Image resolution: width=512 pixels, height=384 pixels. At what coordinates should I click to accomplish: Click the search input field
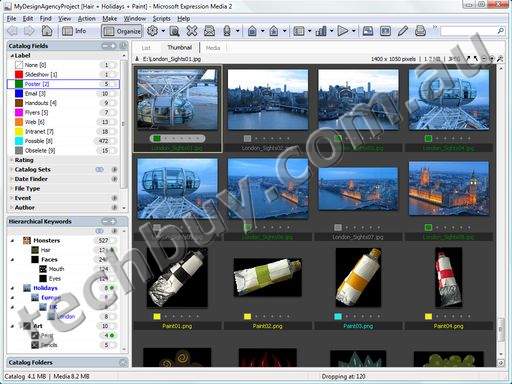point(468,31)
